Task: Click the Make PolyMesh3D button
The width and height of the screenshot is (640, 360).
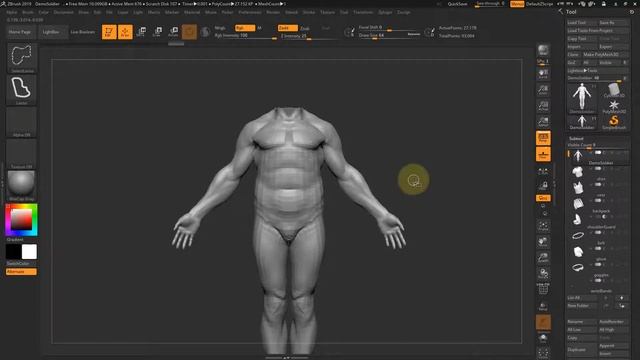Action: (606, 54)
